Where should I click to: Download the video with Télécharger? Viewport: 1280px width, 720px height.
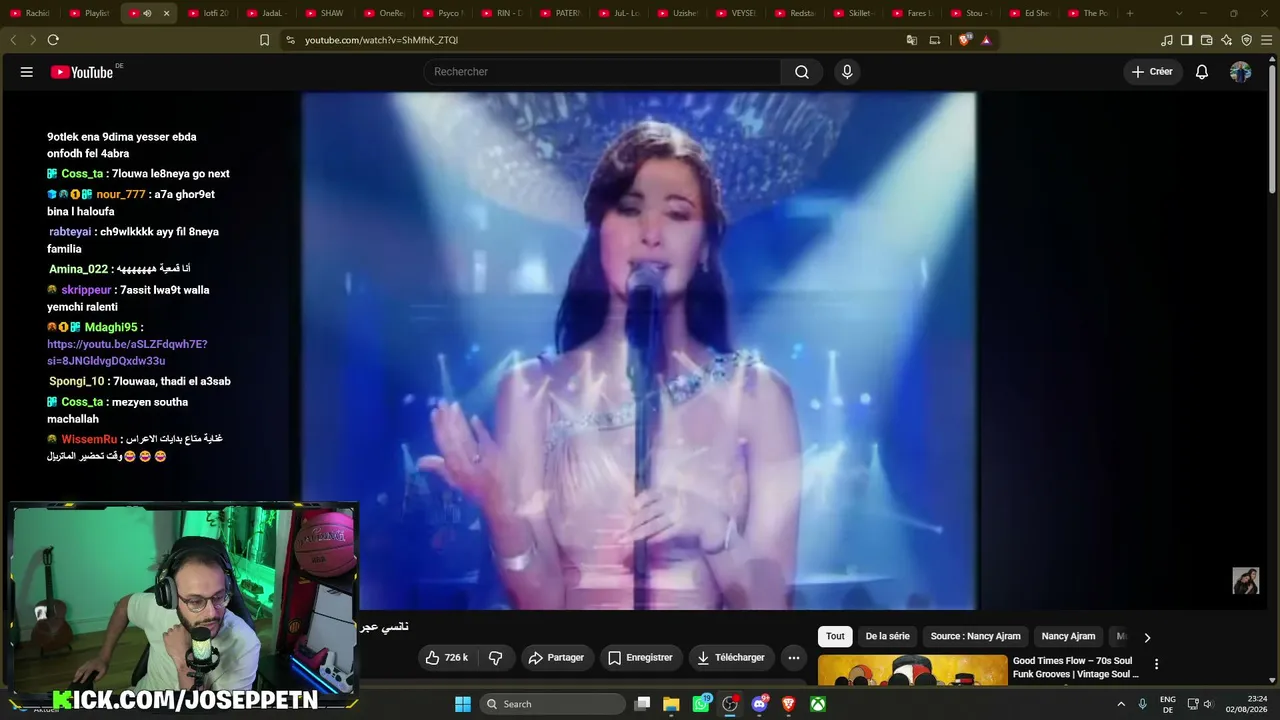(730, 658)
